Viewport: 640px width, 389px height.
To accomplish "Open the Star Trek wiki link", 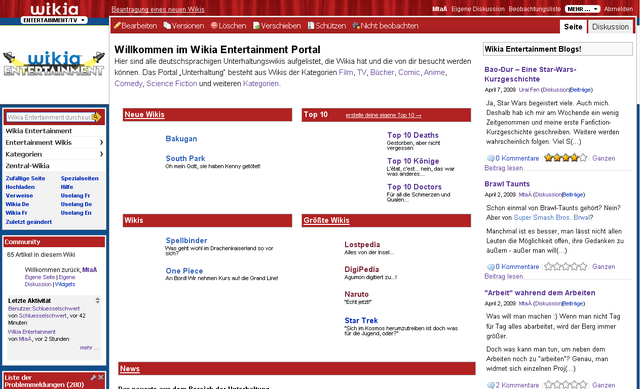I will (361, 320).
